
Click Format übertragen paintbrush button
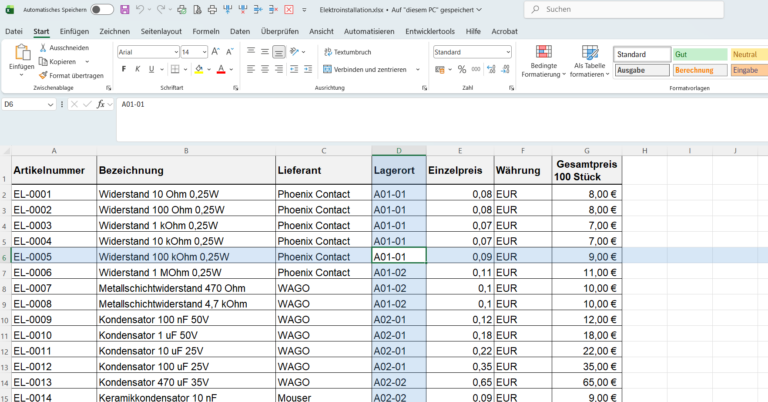point(72,75)
